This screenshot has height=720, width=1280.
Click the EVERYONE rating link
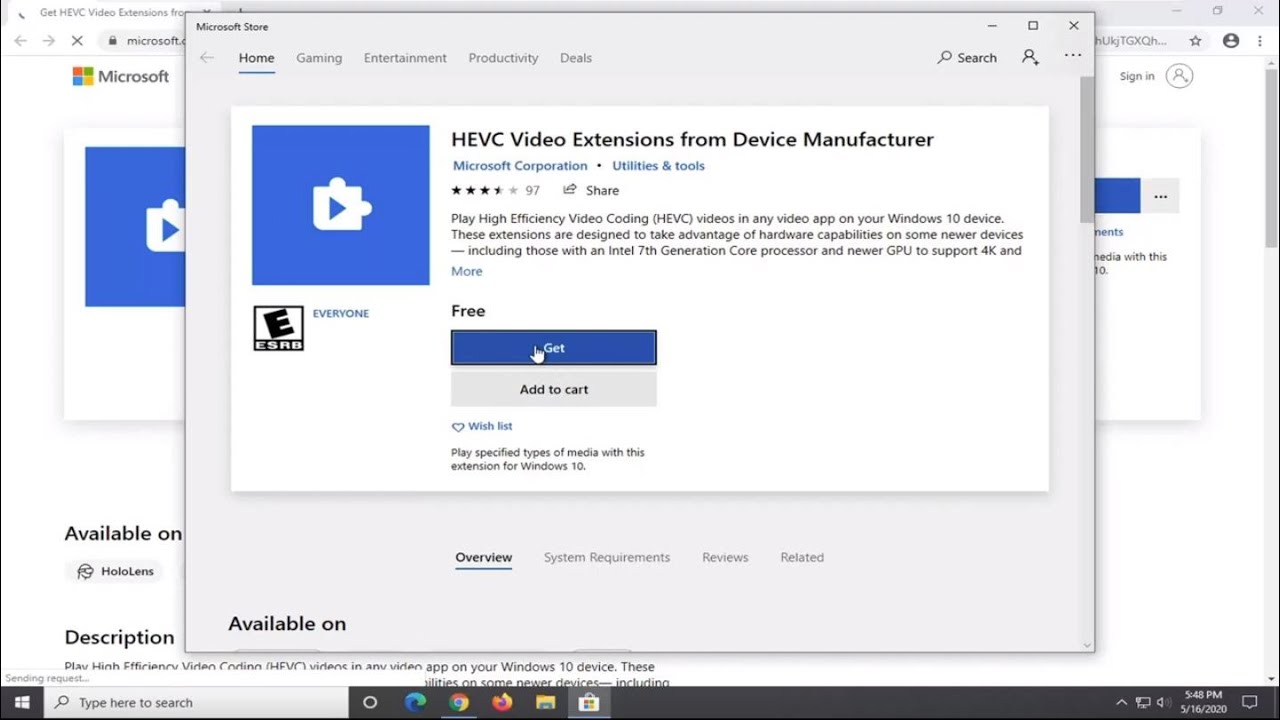click(341, 314)
